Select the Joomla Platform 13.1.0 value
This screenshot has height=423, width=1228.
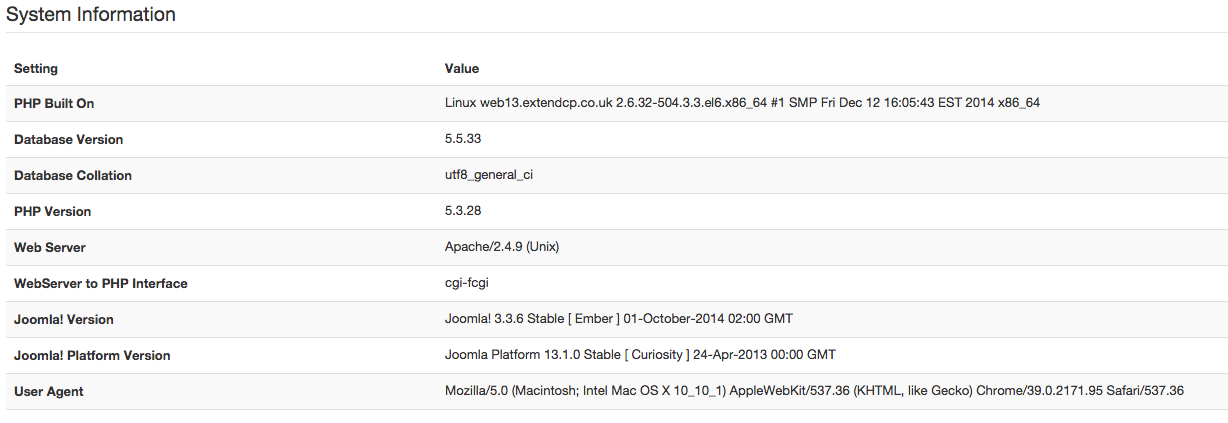pyautogui.click(x=640, y=355)
